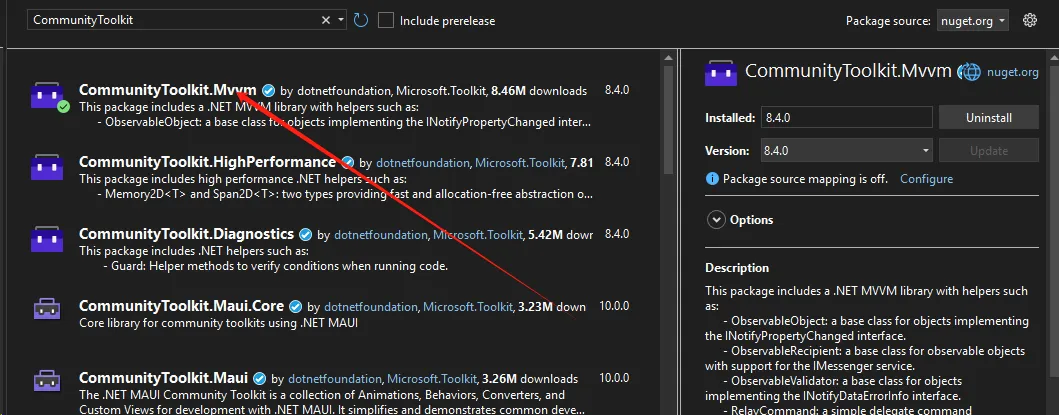Viewport: 1059px width, 415px height.
Task: Enable the Include prerelease checkbox
Action: [386, 20]
